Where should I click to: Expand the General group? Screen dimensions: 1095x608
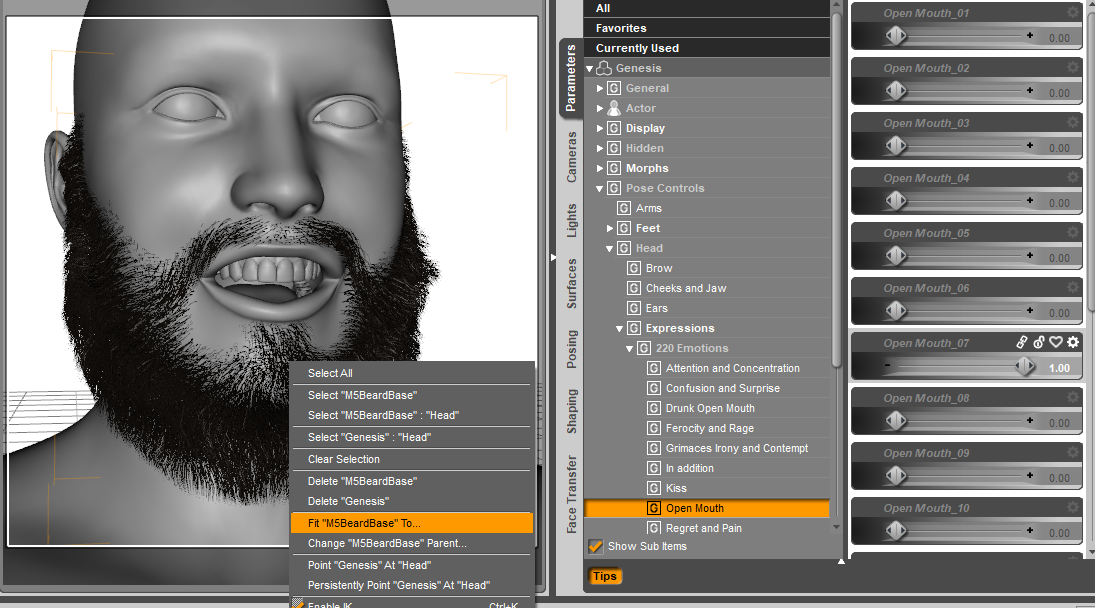coord(600,88)
